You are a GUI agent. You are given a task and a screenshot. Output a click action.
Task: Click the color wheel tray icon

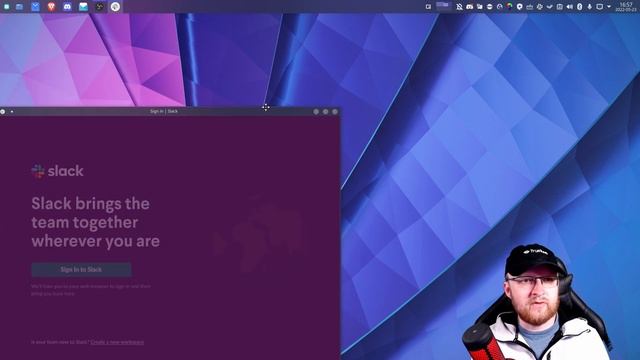tap(509, 6)
